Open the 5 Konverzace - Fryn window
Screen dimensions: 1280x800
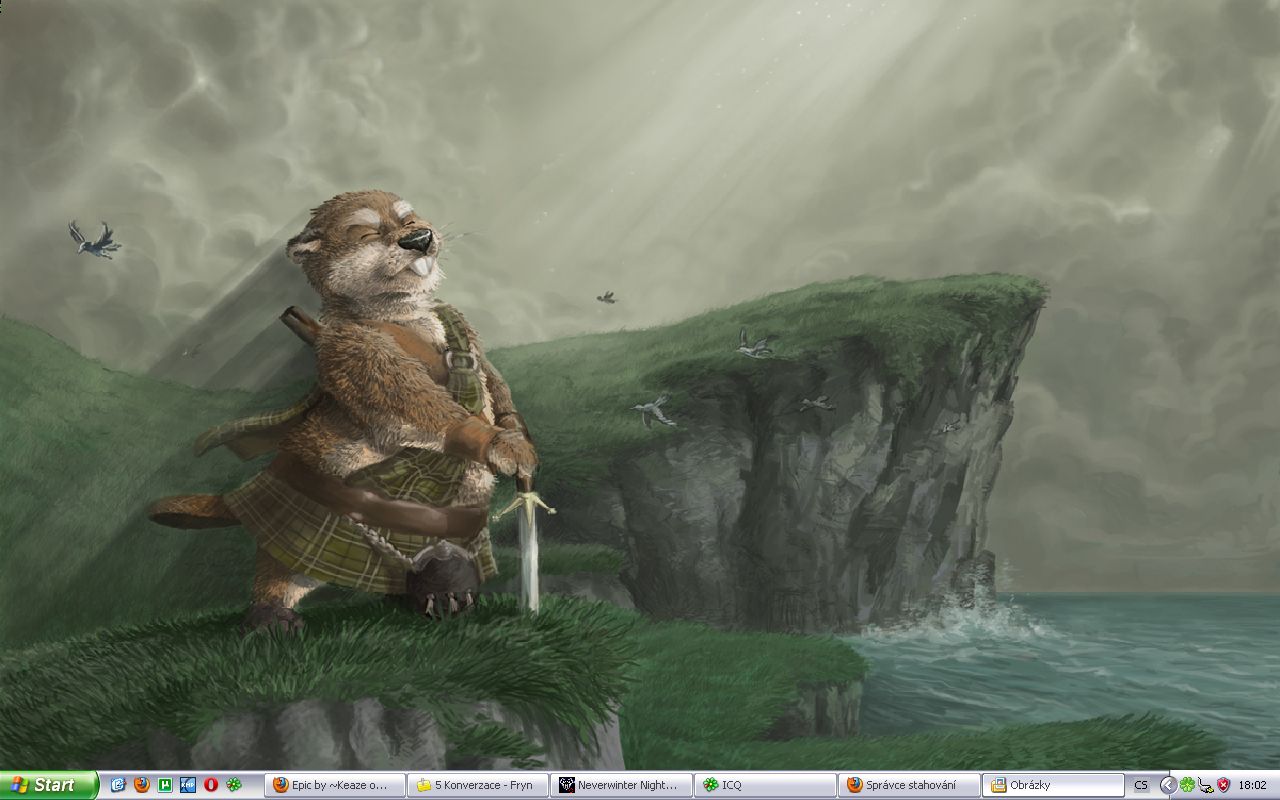pyautogui.click(x=478, y=785)
